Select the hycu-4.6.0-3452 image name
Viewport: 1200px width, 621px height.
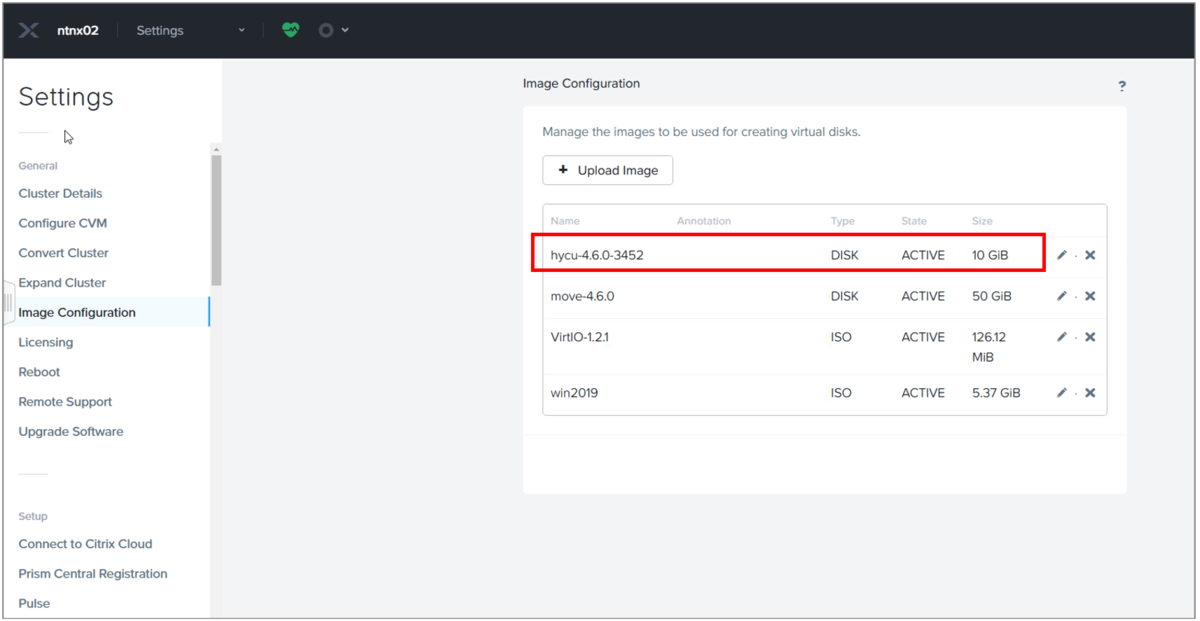597,255
